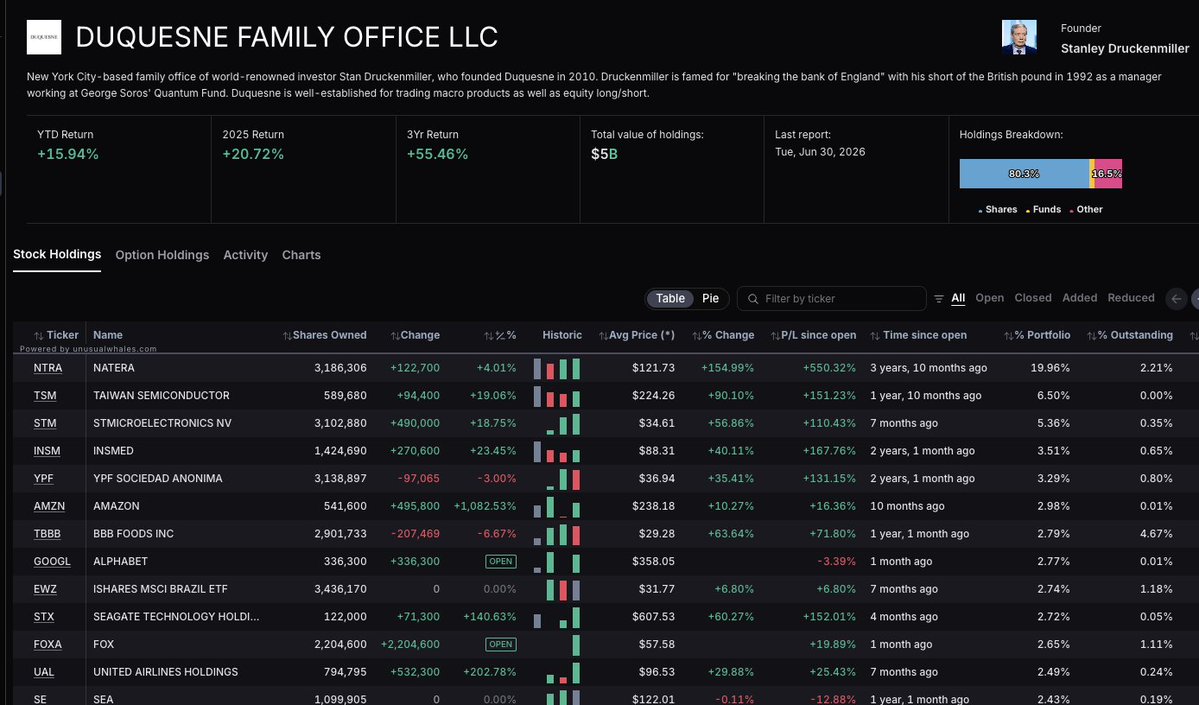Open the EWZ ticker link
The width and height of the screenshot is (1199, 705).
click(44, 590)
